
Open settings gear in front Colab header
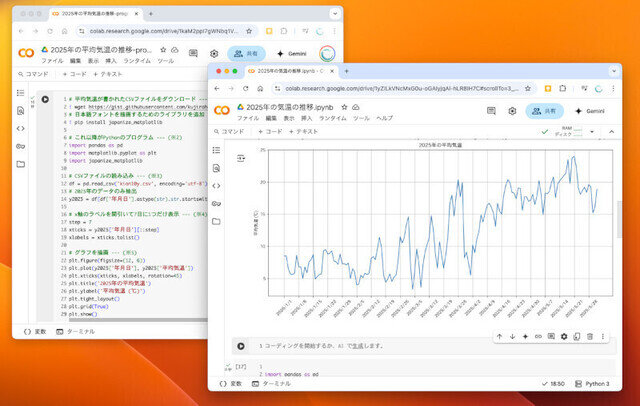(512, 111)
